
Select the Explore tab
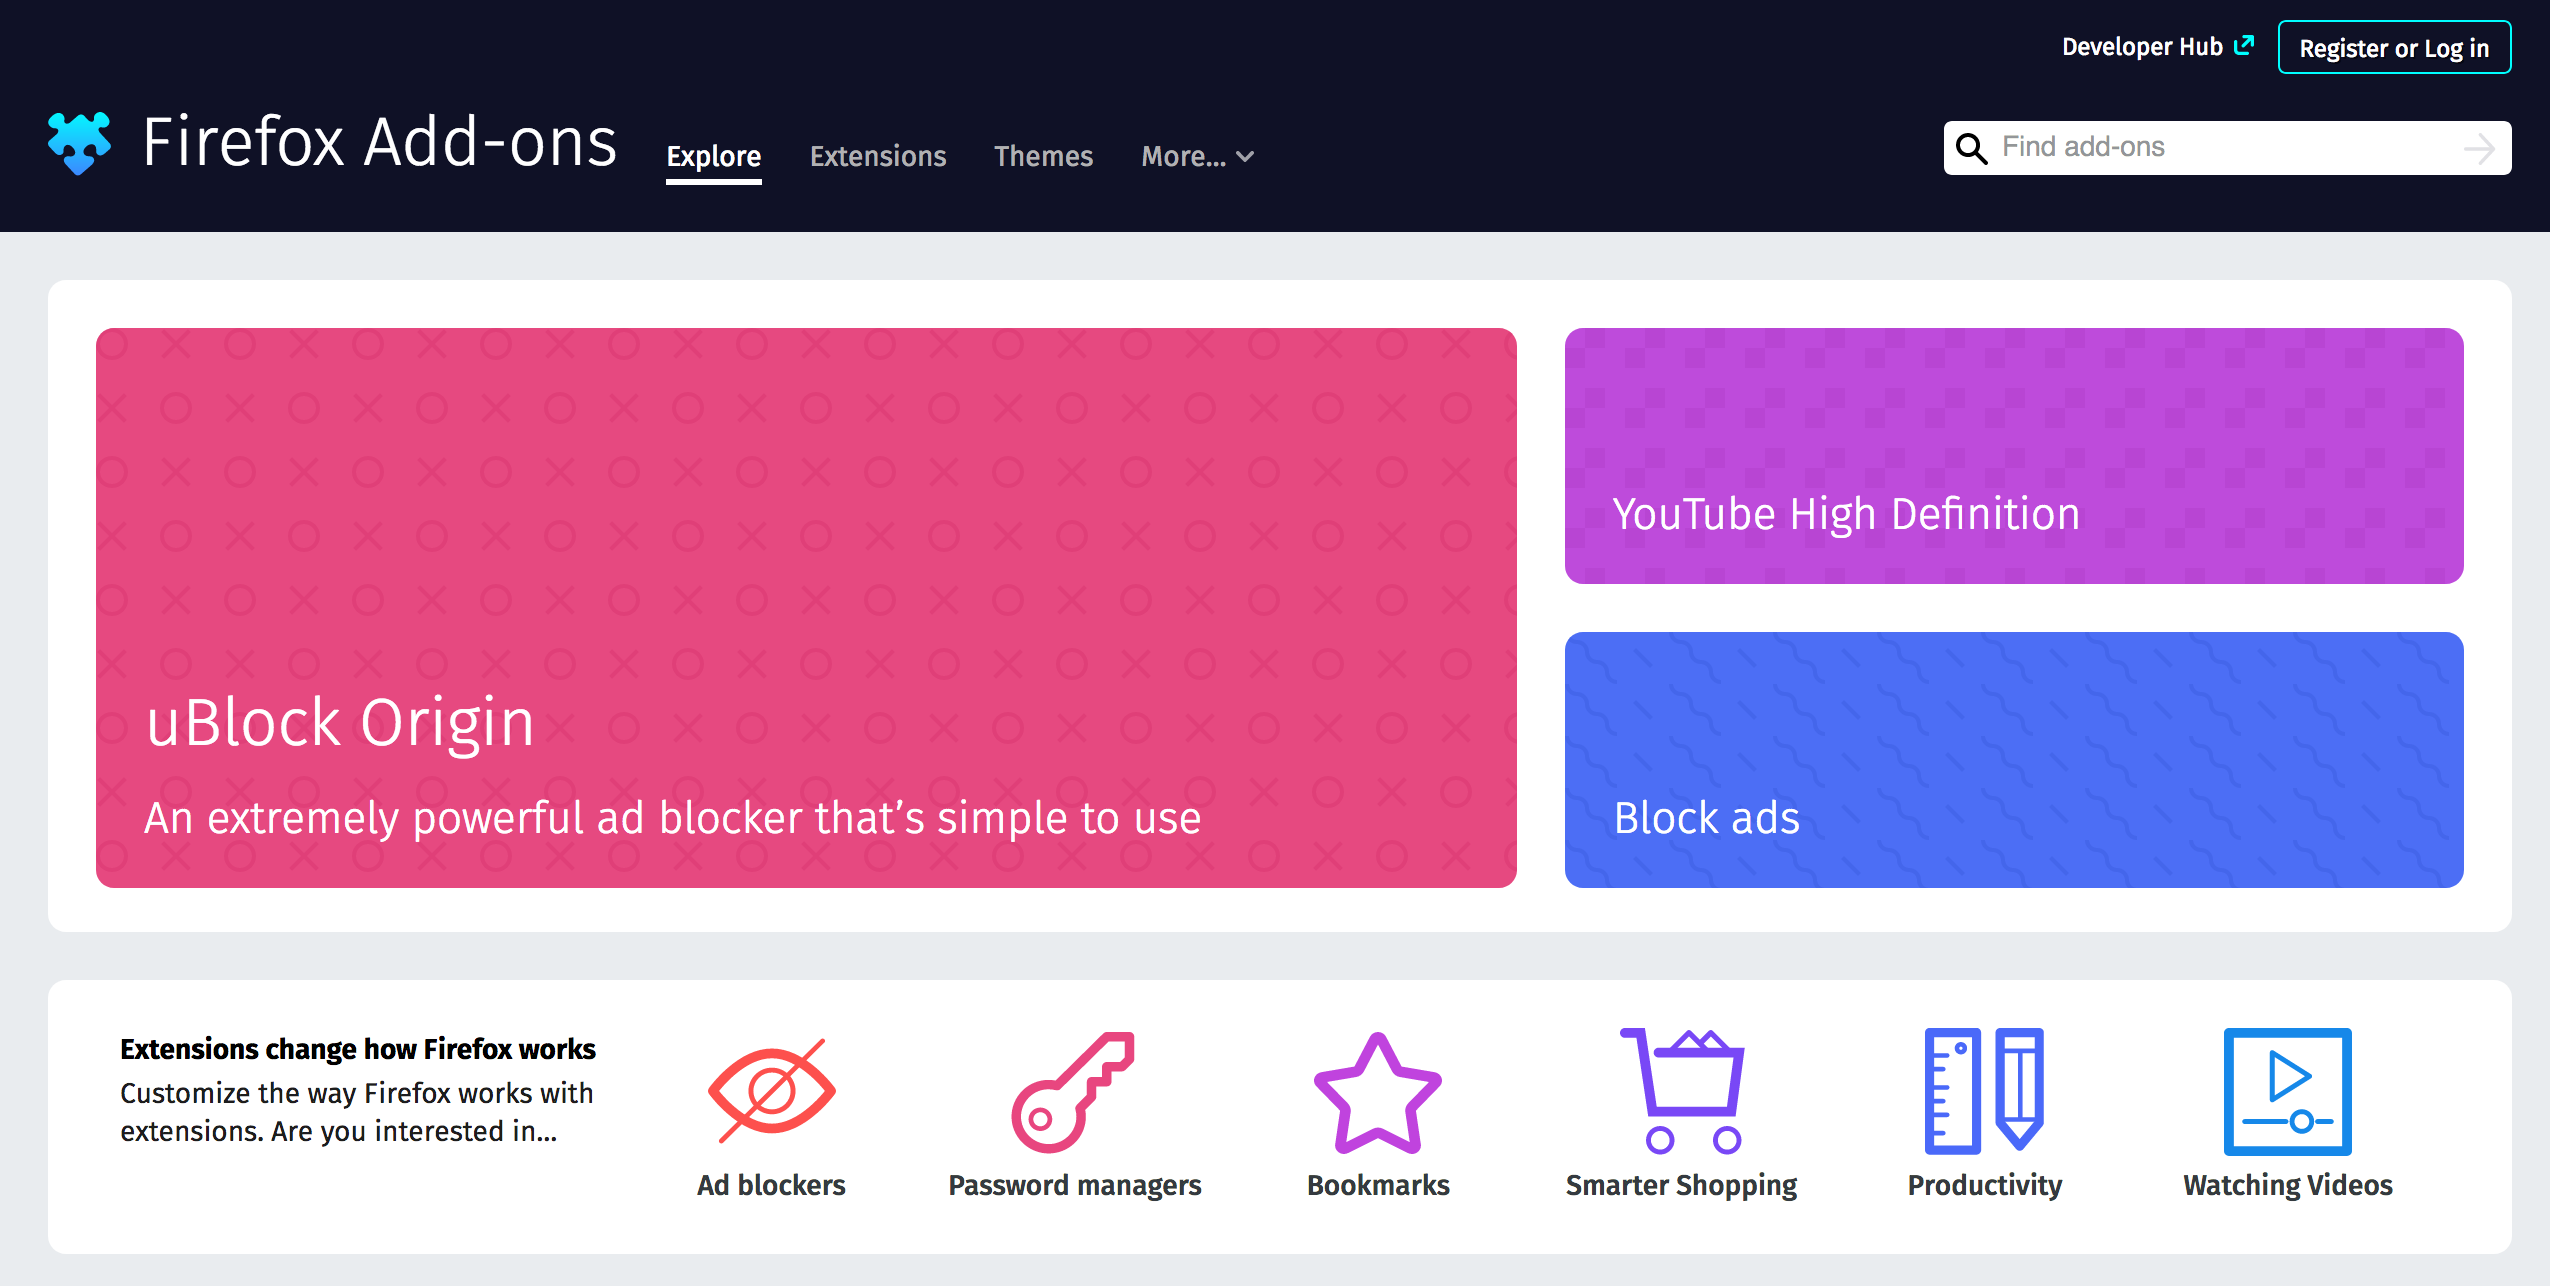tap(713, 157)
